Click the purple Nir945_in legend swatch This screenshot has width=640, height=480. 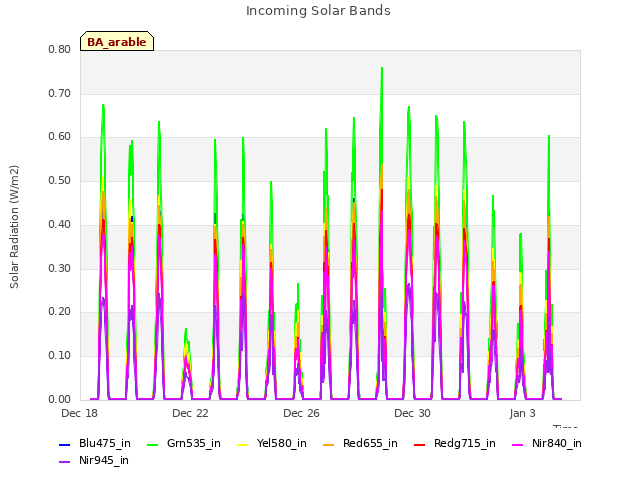pos(64,462)
